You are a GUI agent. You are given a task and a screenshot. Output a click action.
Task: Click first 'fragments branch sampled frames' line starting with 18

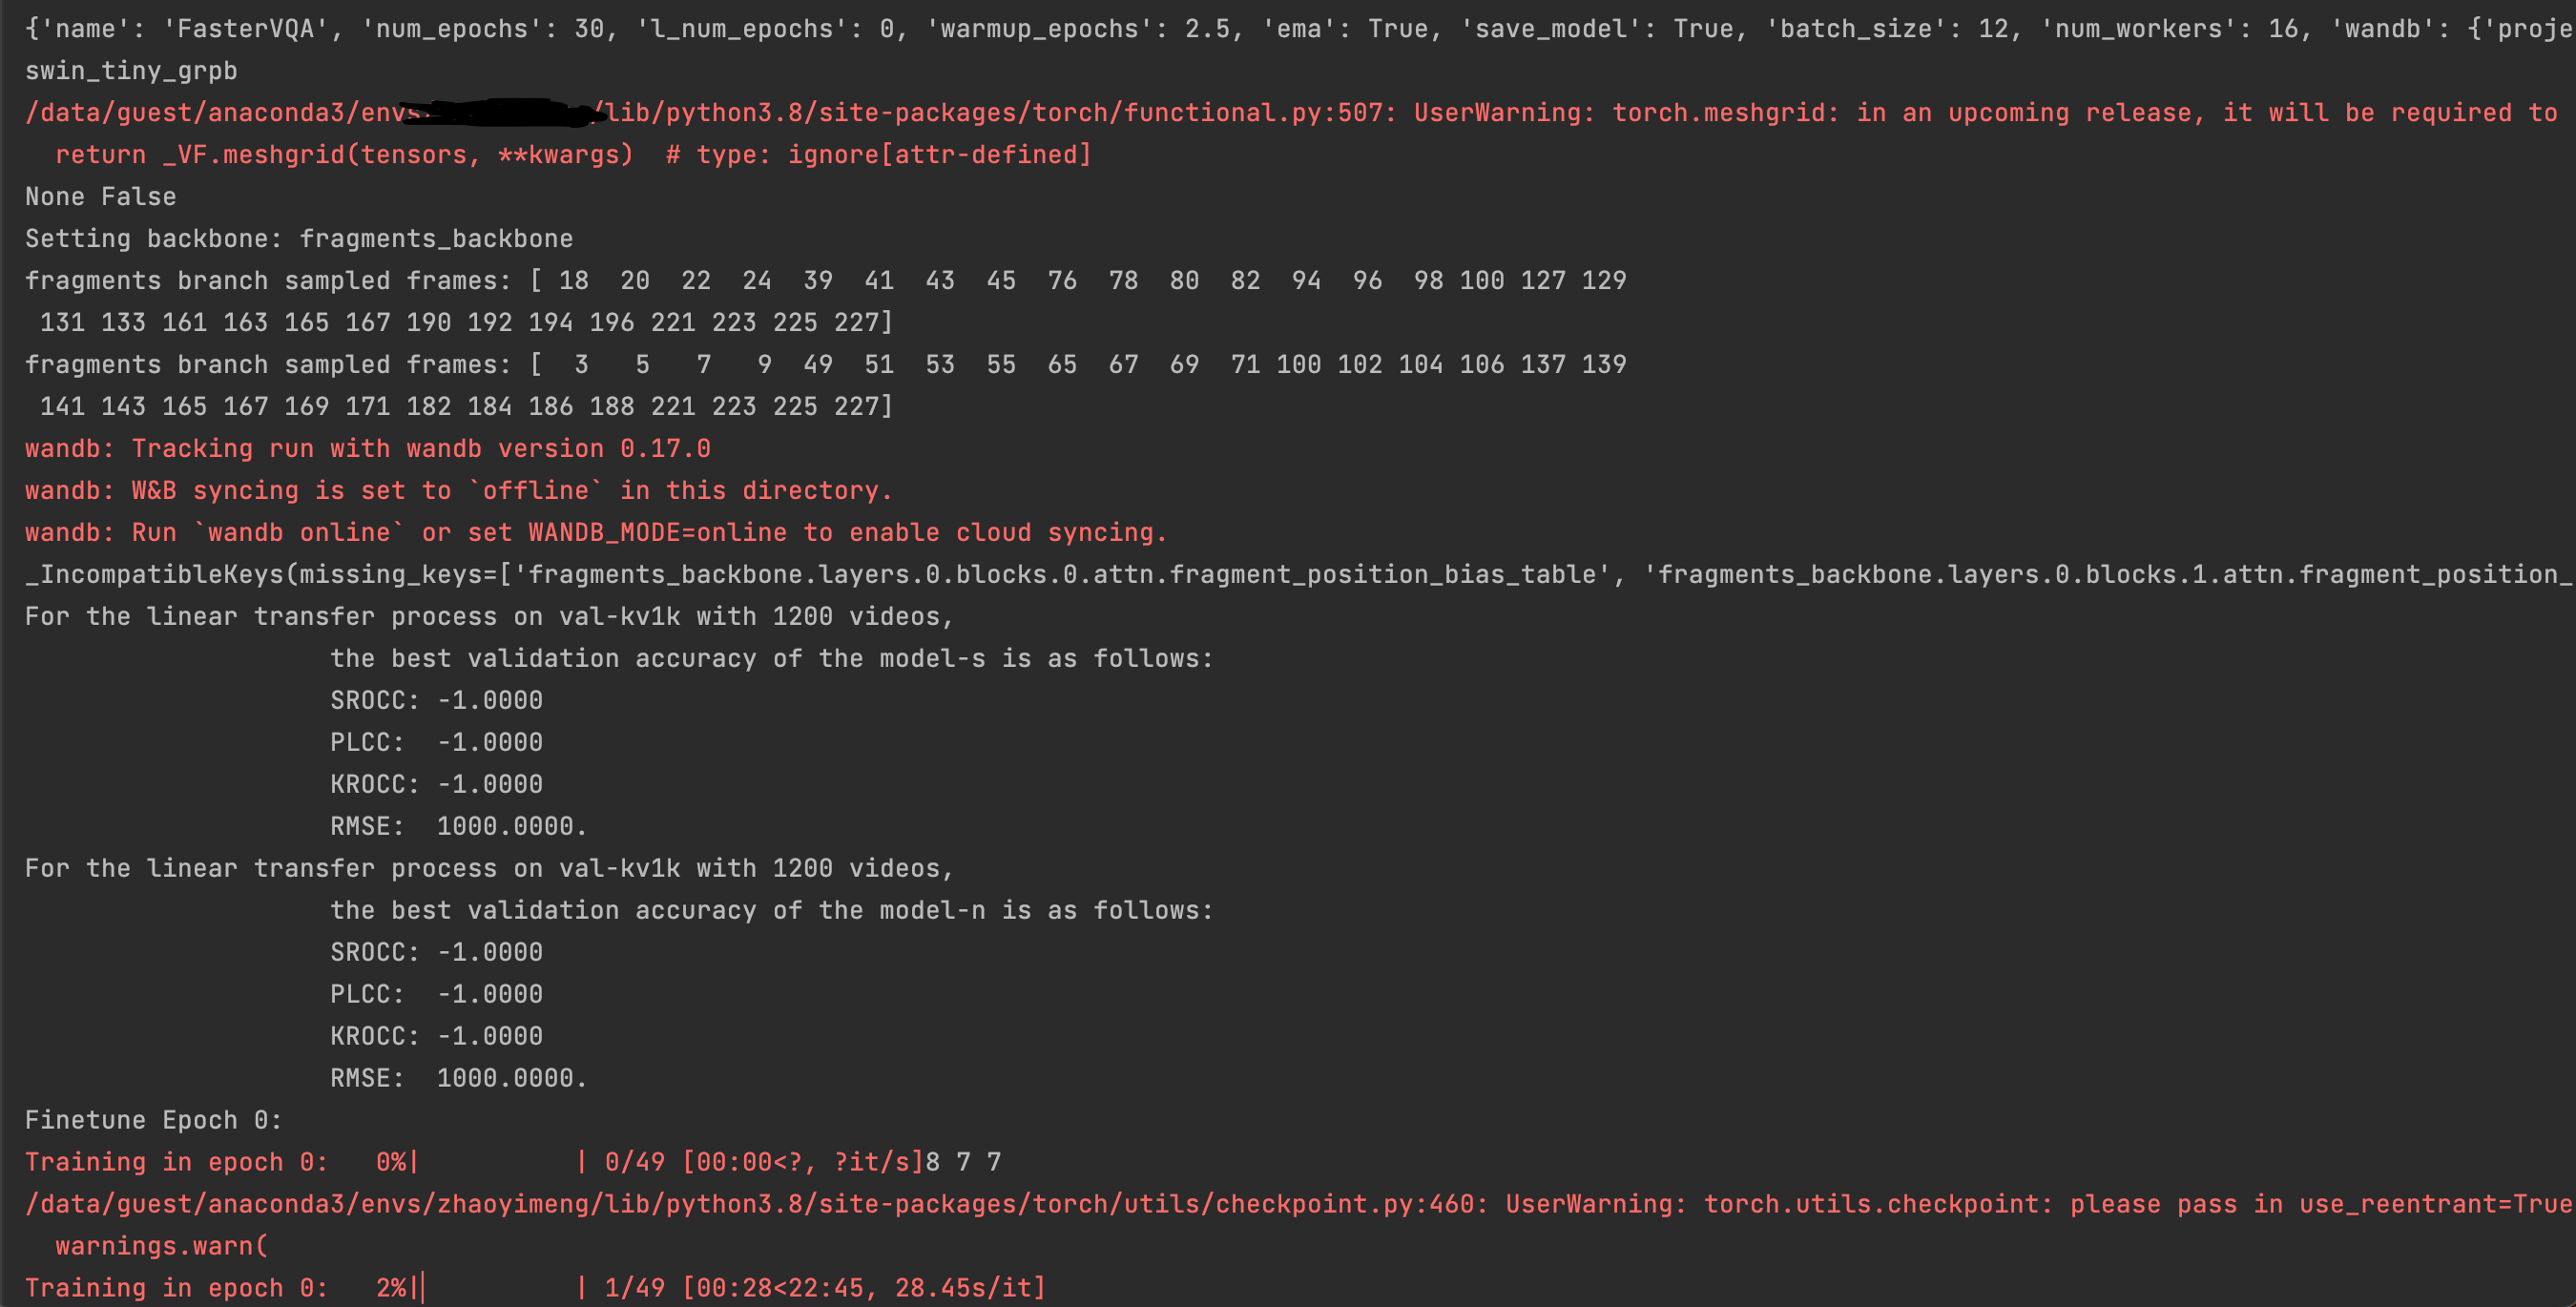point(826,281)
